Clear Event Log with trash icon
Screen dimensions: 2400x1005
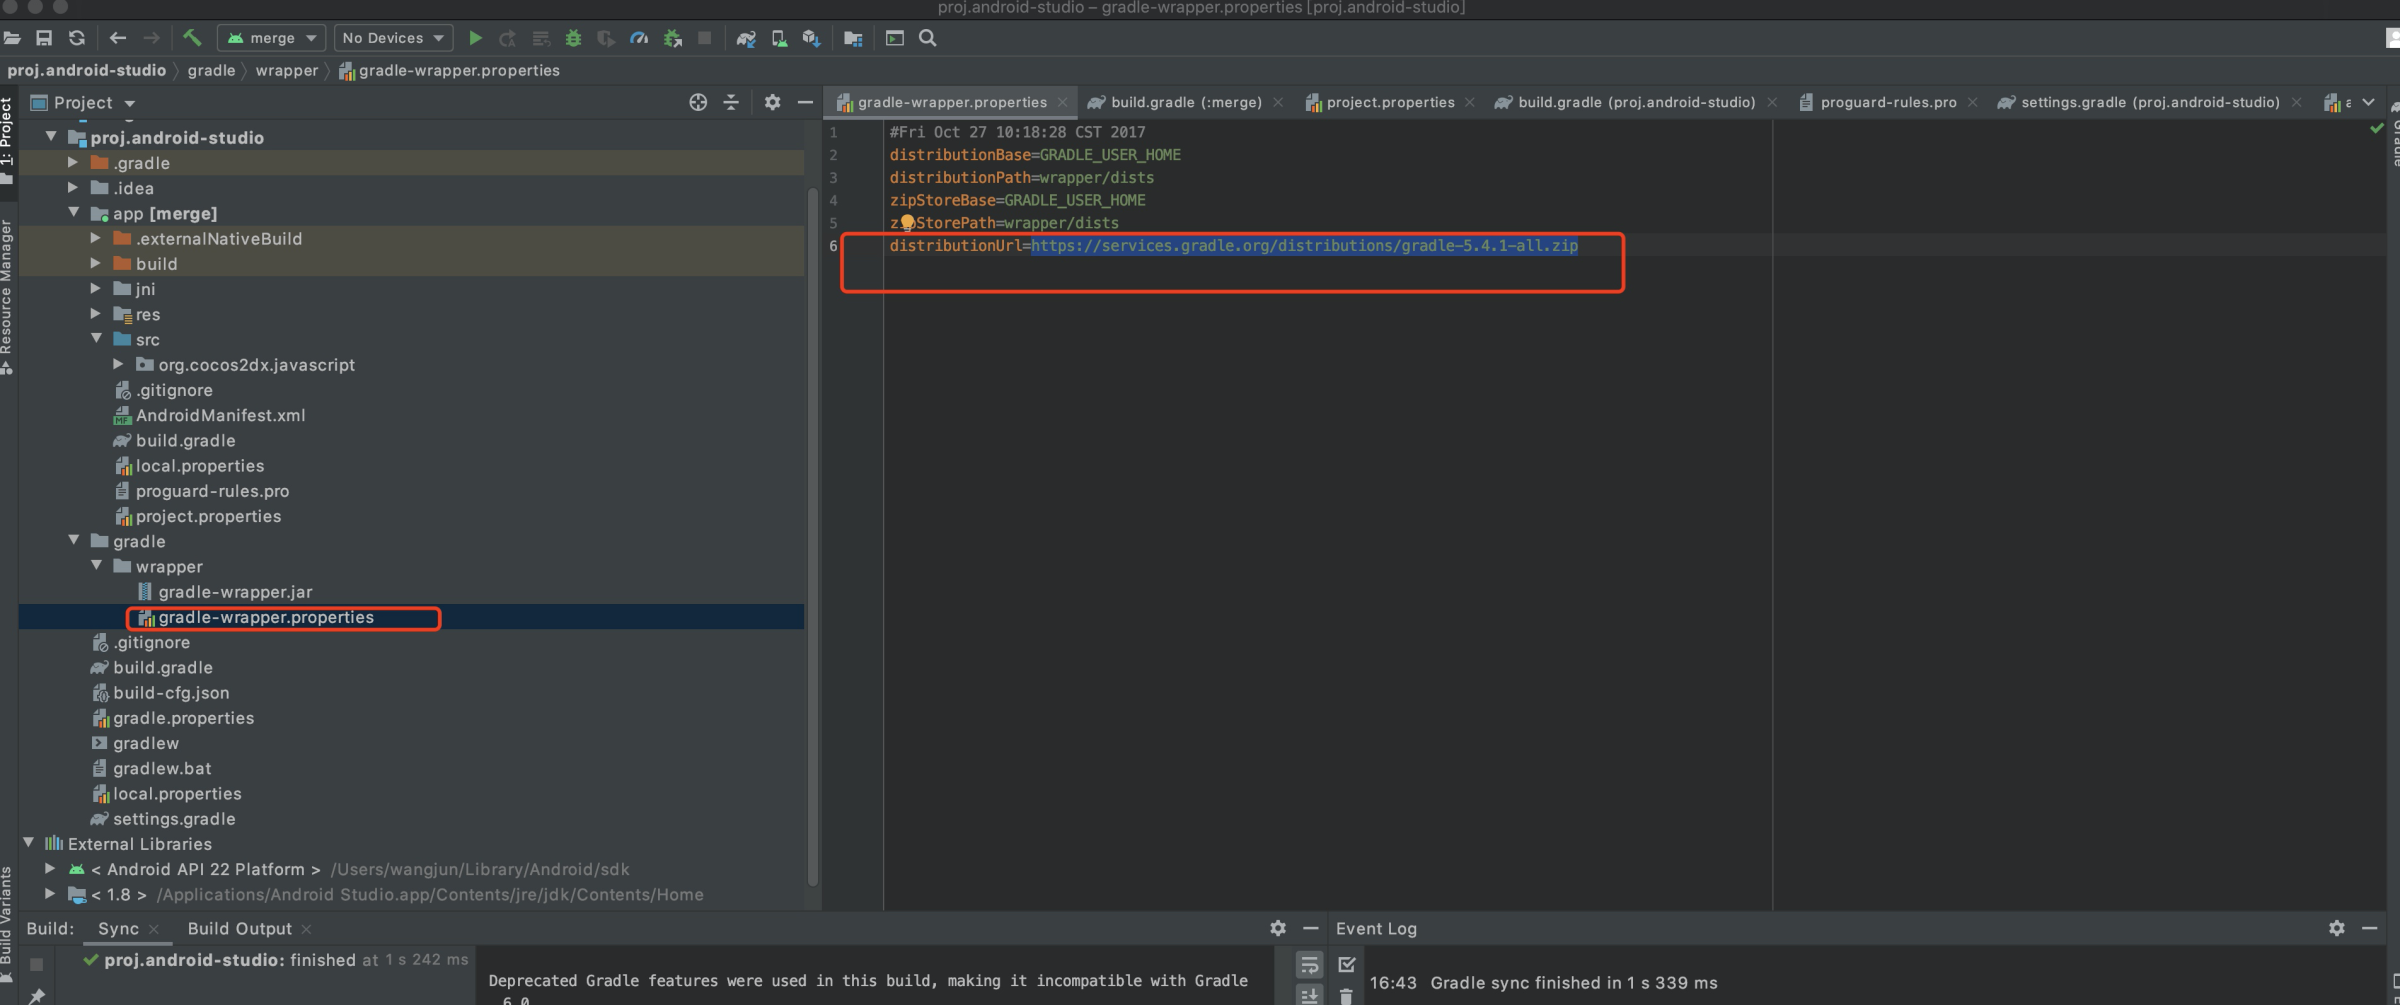click(x=1346, y=996)
